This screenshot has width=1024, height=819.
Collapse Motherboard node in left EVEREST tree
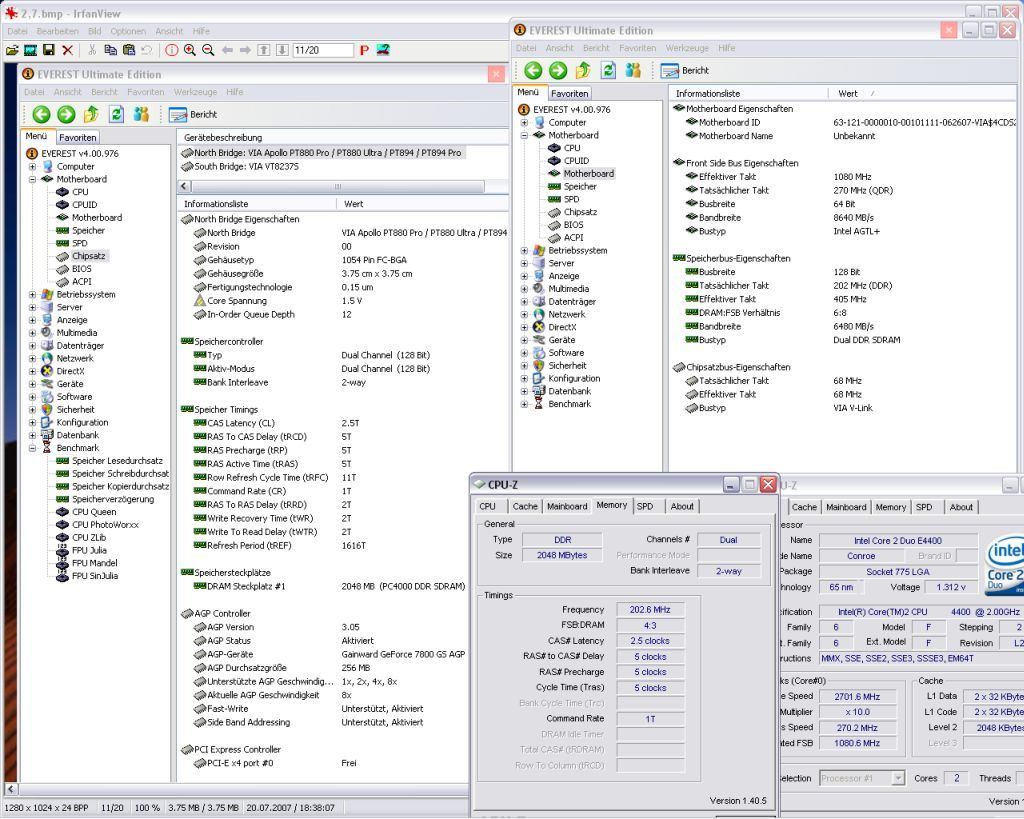click(32, 179)
